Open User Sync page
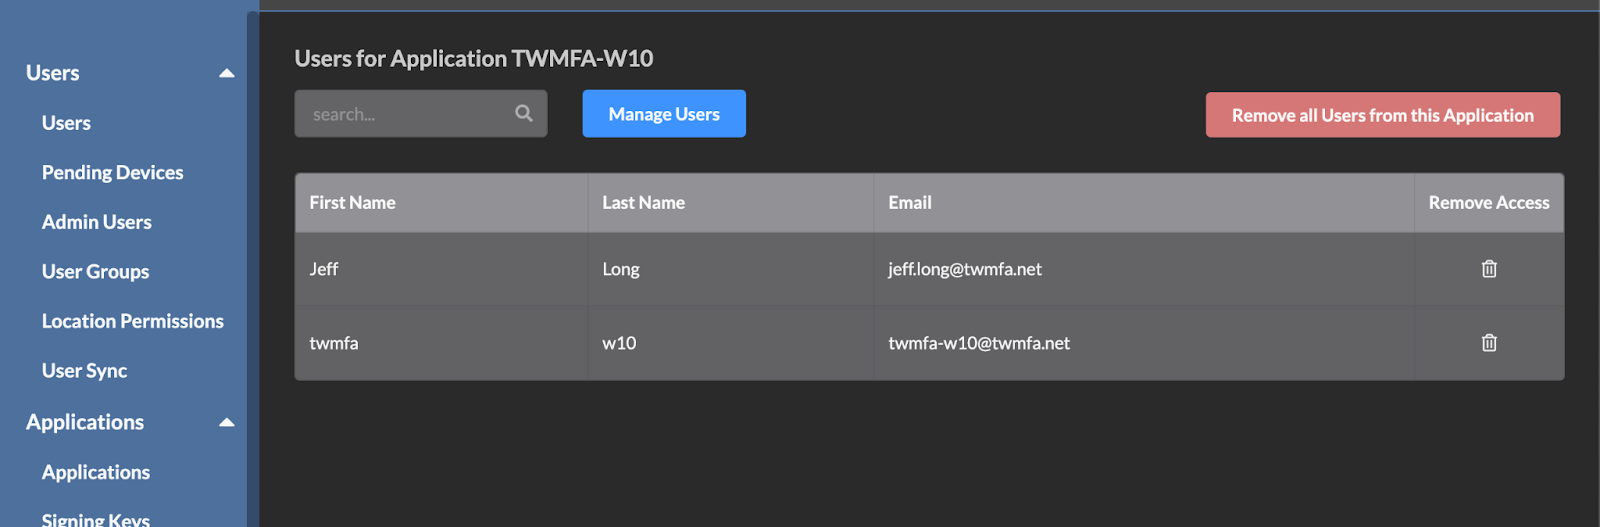Viewport: 1600px width, 527px height. pos(85,370)
